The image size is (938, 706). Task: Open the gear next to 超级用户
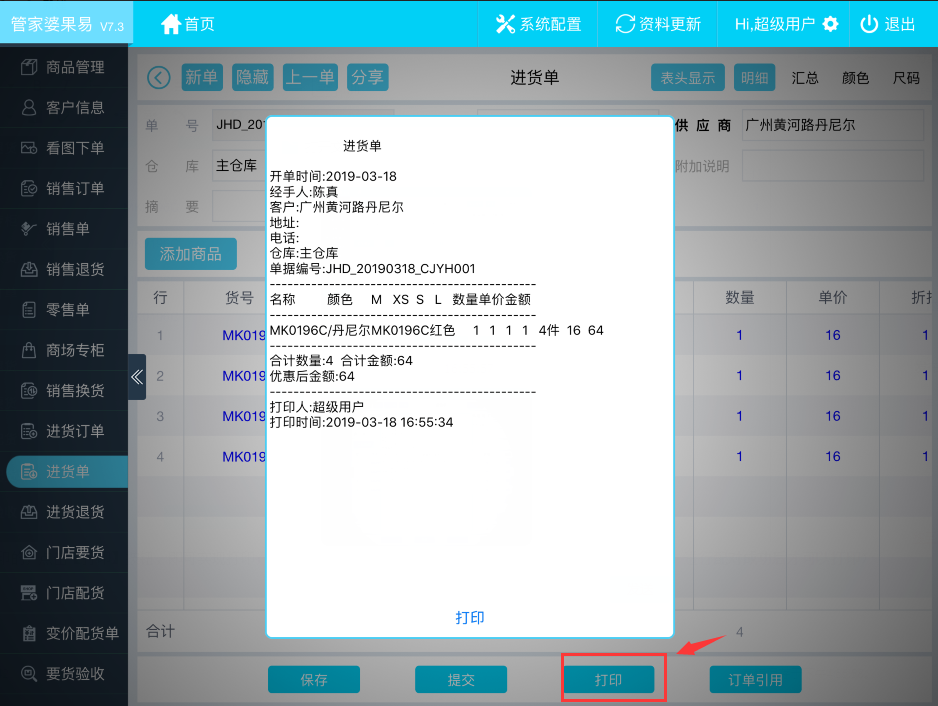point(830,24)
